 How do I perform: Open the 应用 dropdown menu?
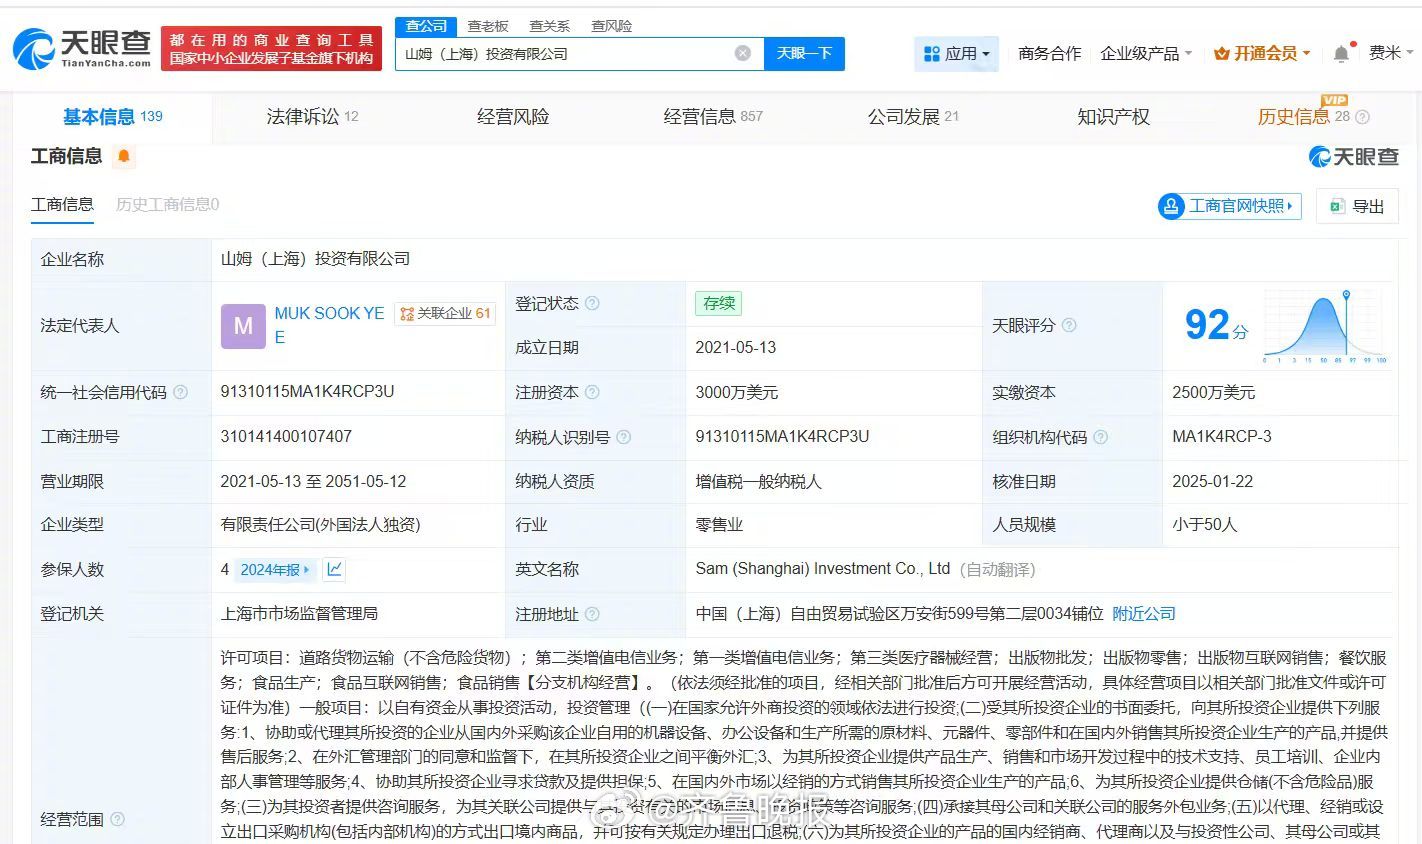(957, 54)
